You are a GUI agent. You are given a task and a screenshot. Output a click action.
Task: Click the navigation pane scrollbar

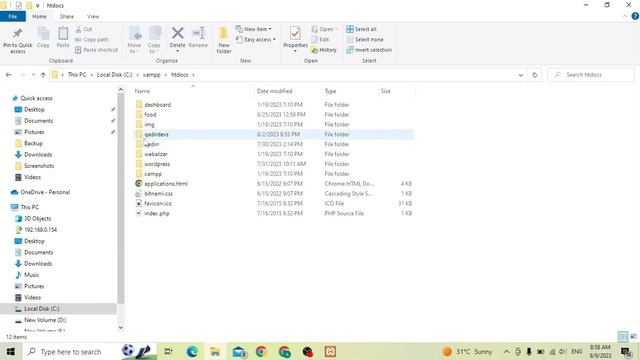[121, 198]
